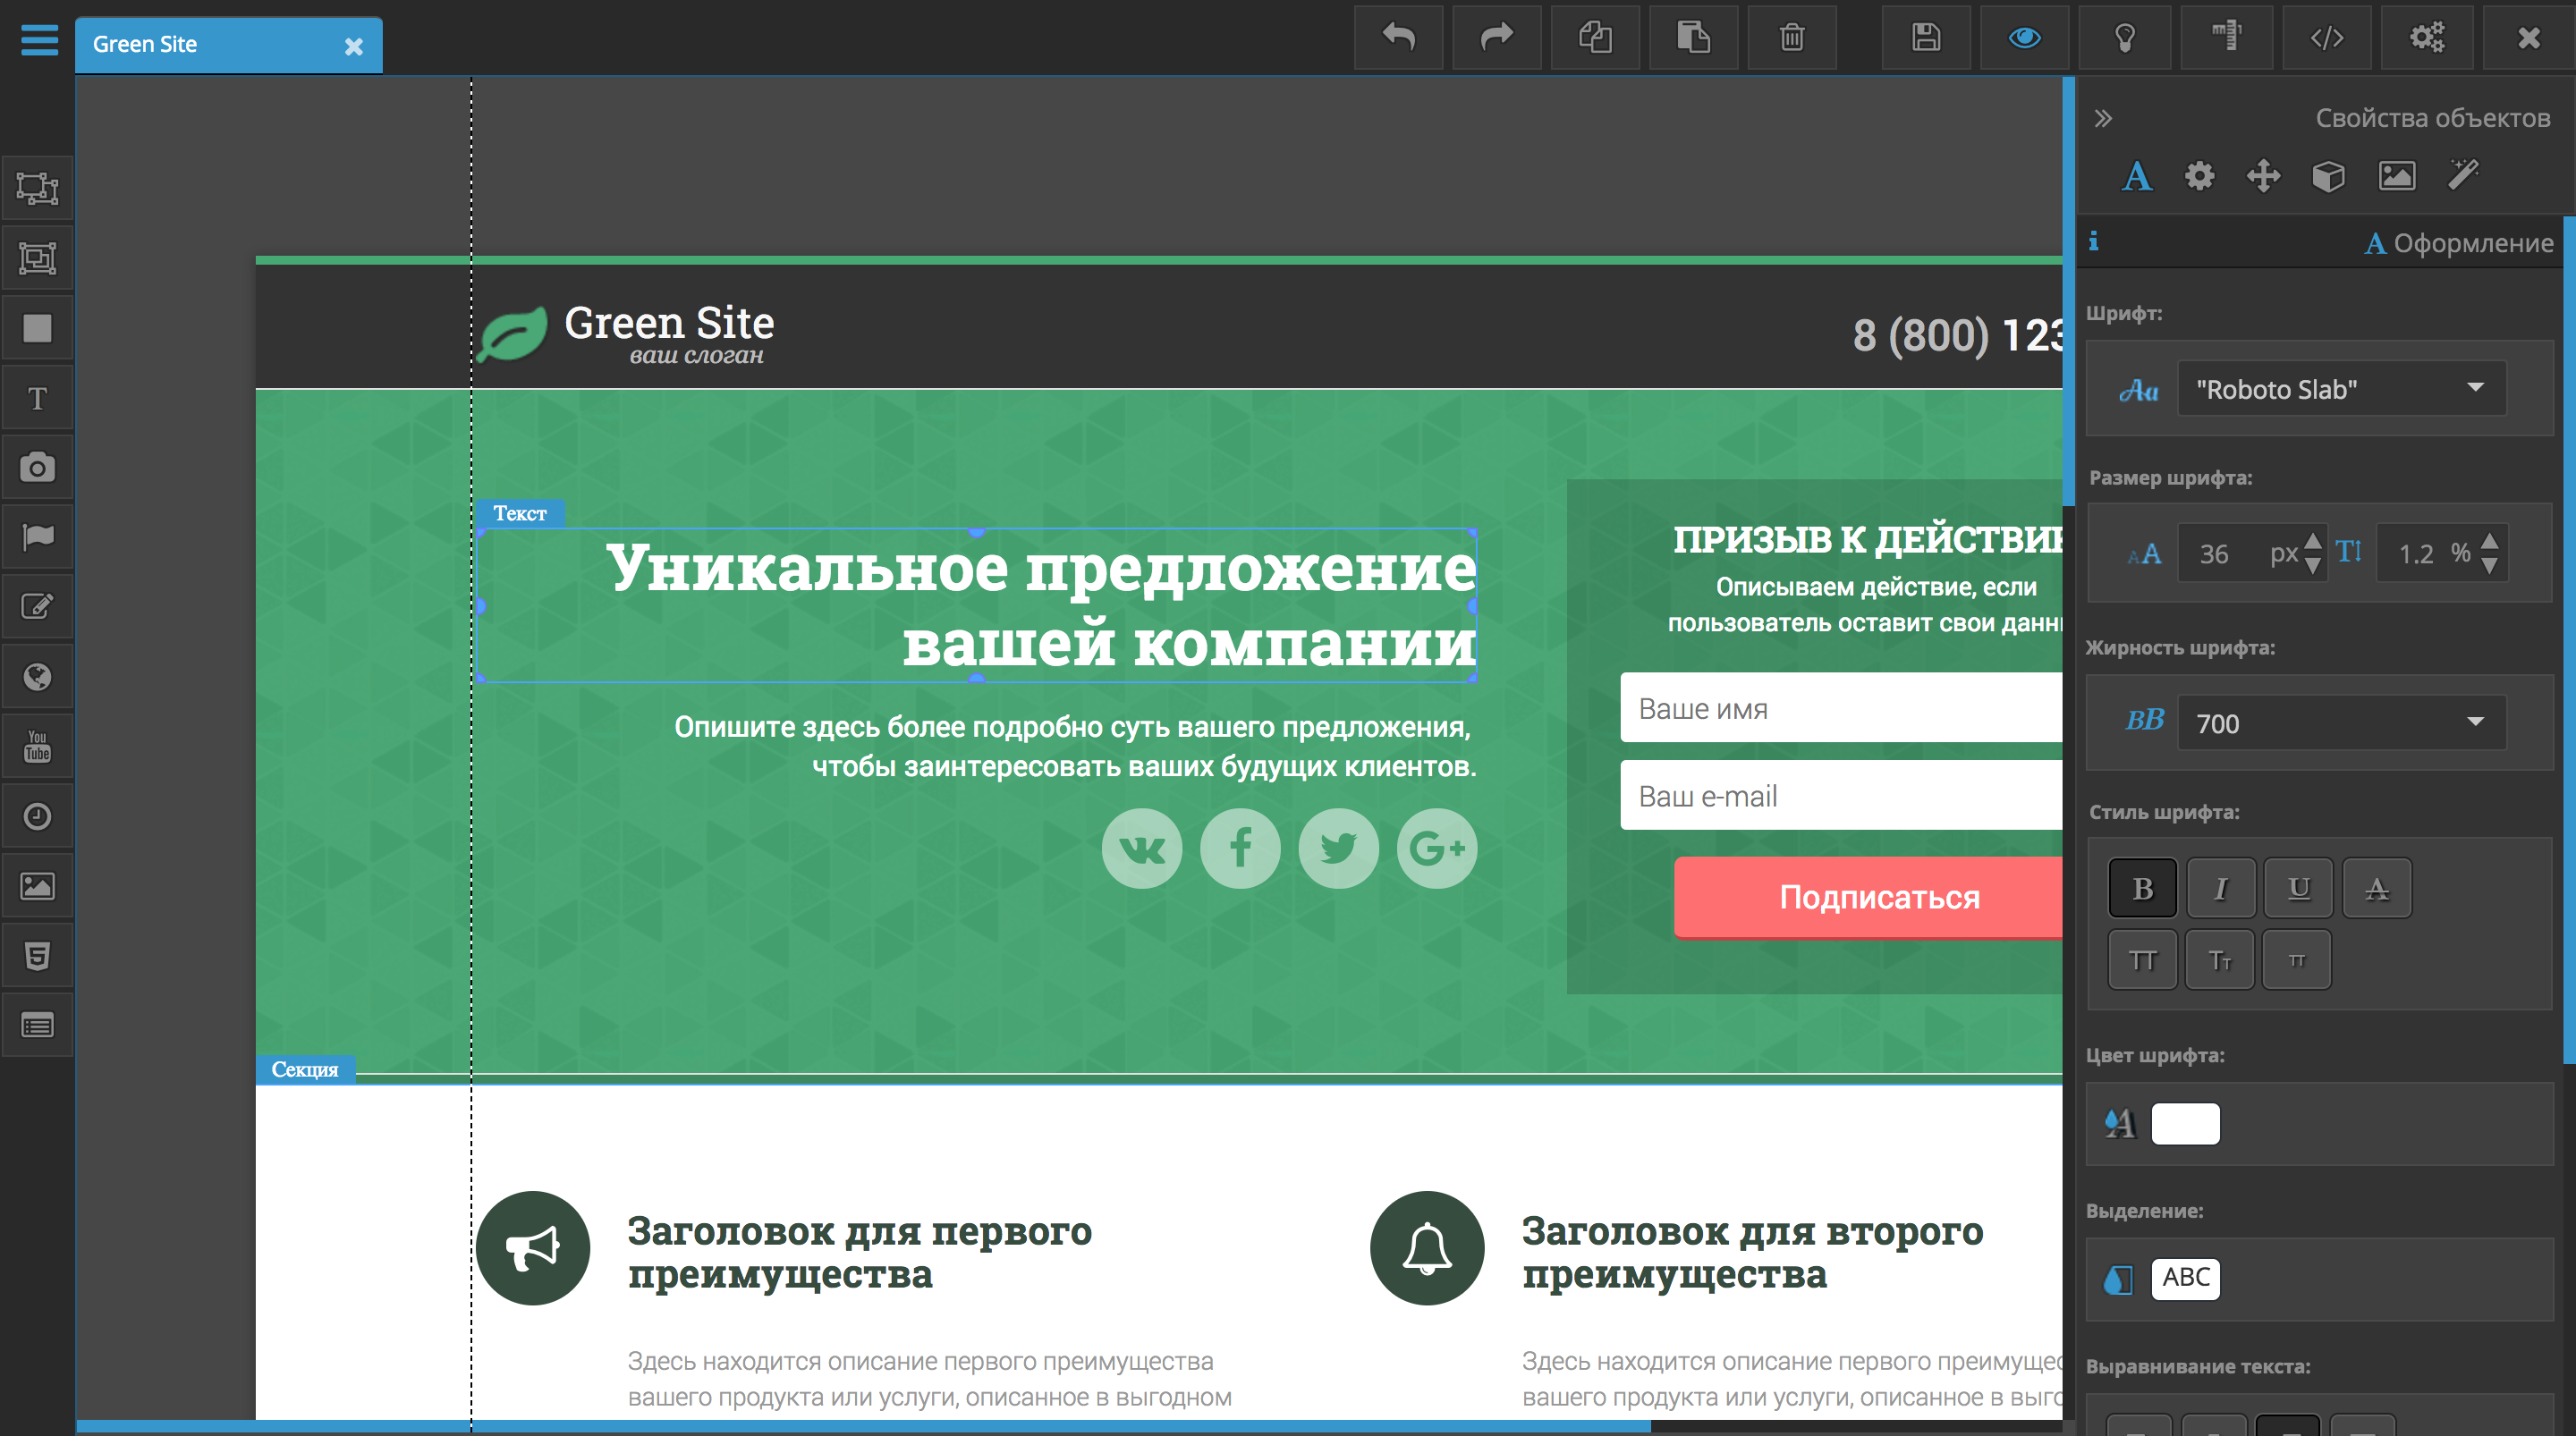Open site preview with the eye icon
Image resolution: width=2576 pixels, height=1436 pixels.
[x=2023, y=37]
